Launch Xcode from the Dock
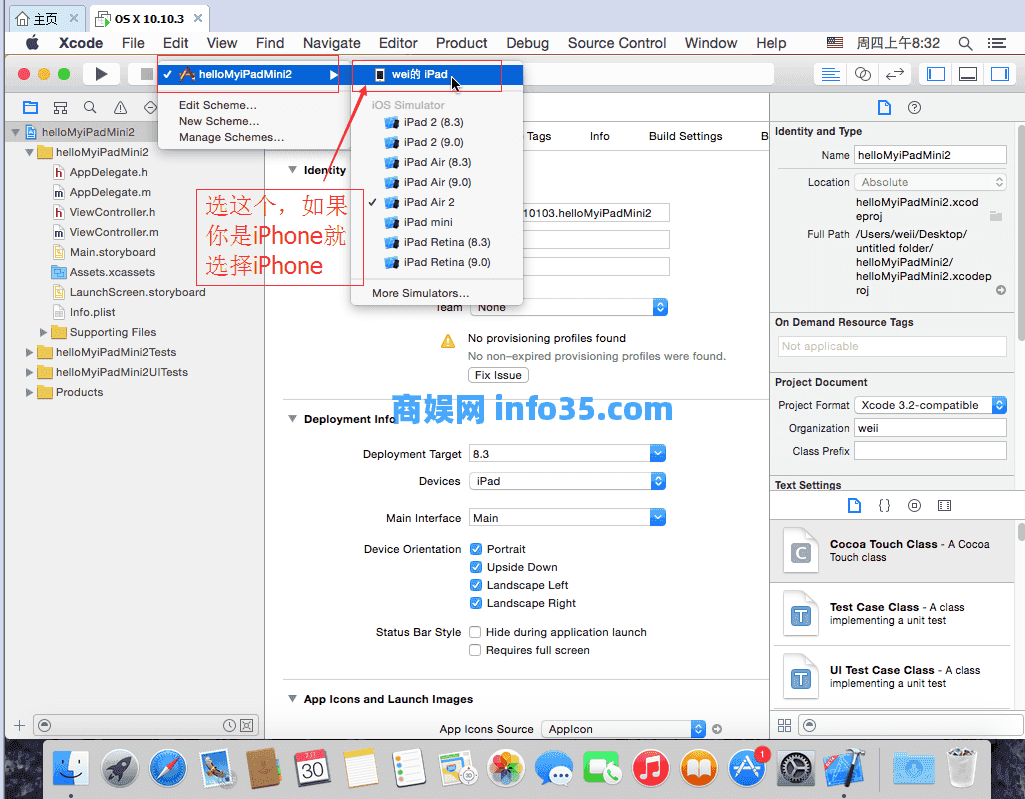 point(845,768)
